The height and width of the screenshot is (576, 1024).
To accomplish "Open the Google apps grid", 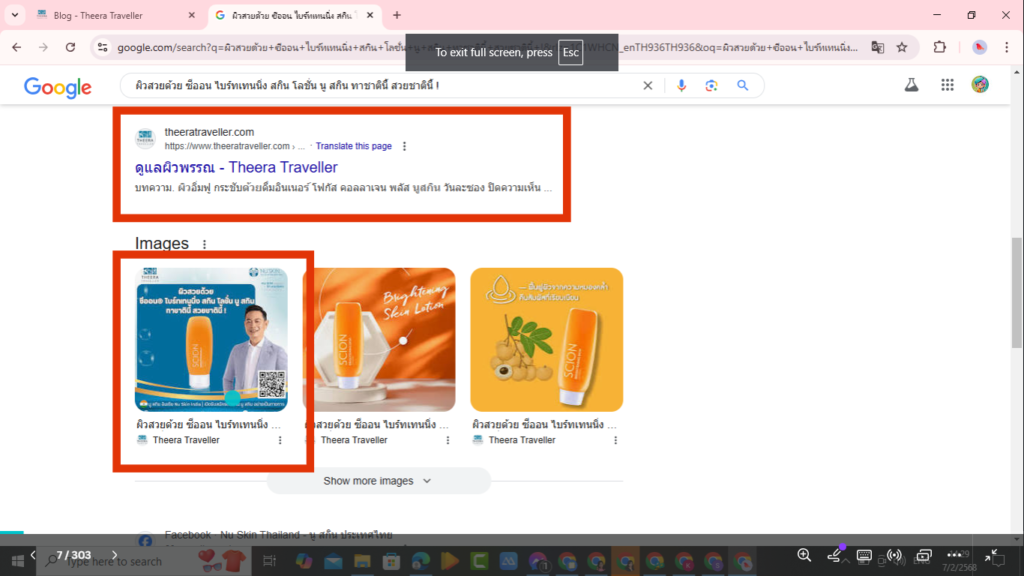I will (x=947, y=85).
